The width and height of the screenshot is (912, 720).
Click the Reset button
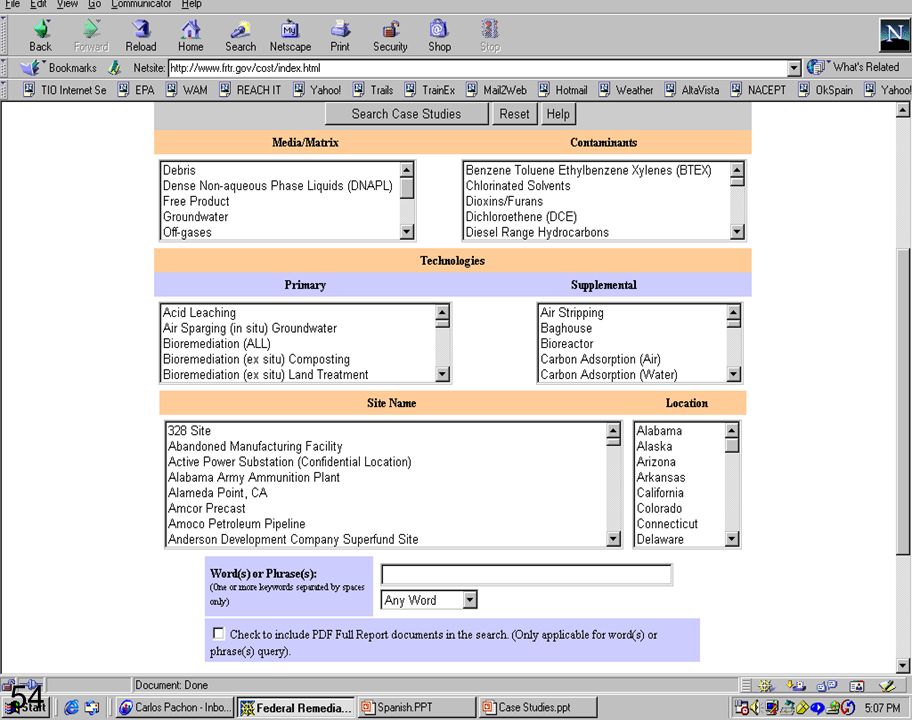(514, 114)
